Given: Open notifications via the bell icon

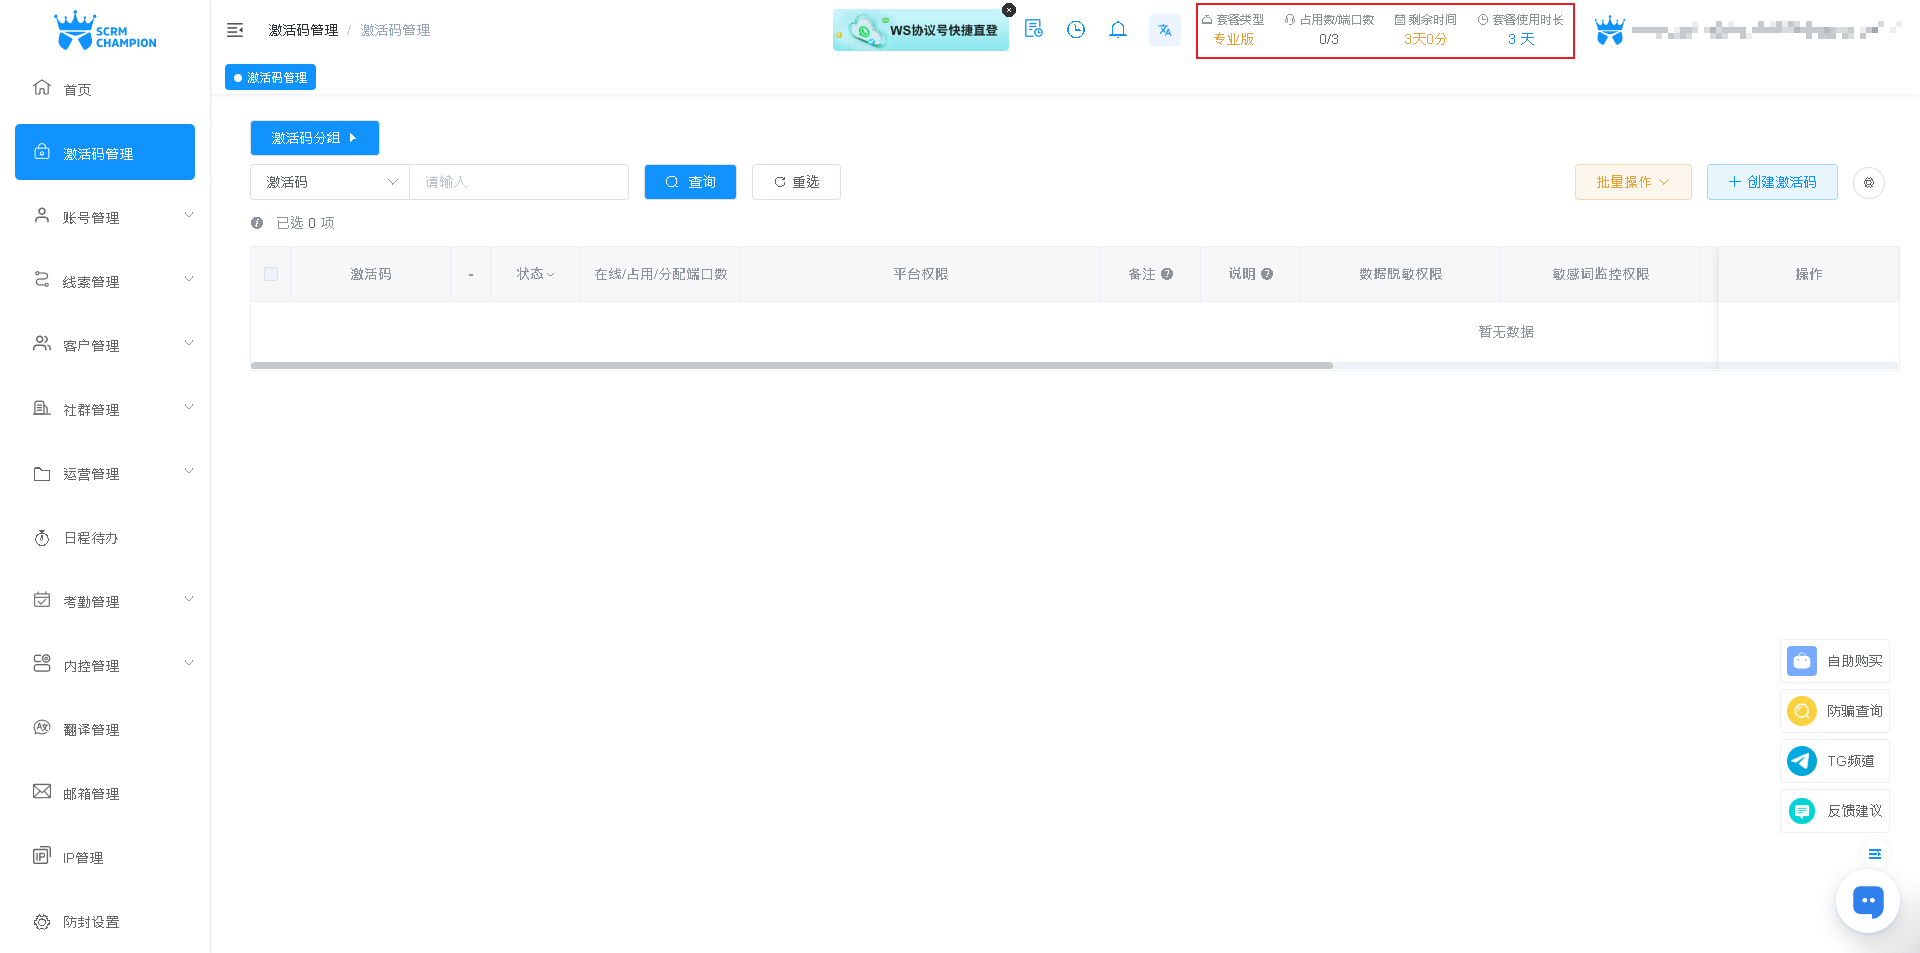Looking at the screenshot, I should (1118, 30).
